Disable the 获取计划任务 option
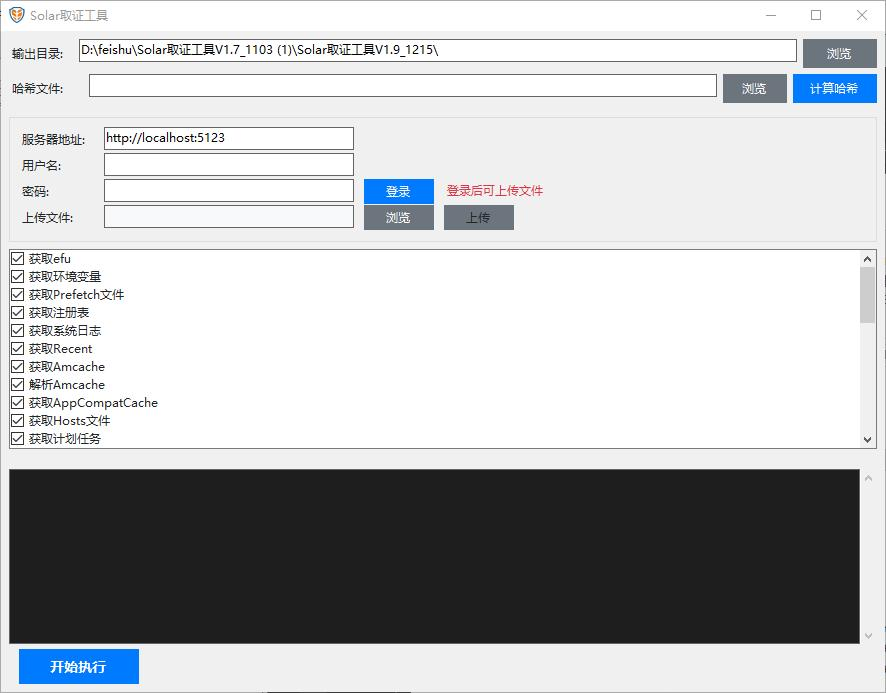This screenshot has height=693, width=886. (17, 439)
